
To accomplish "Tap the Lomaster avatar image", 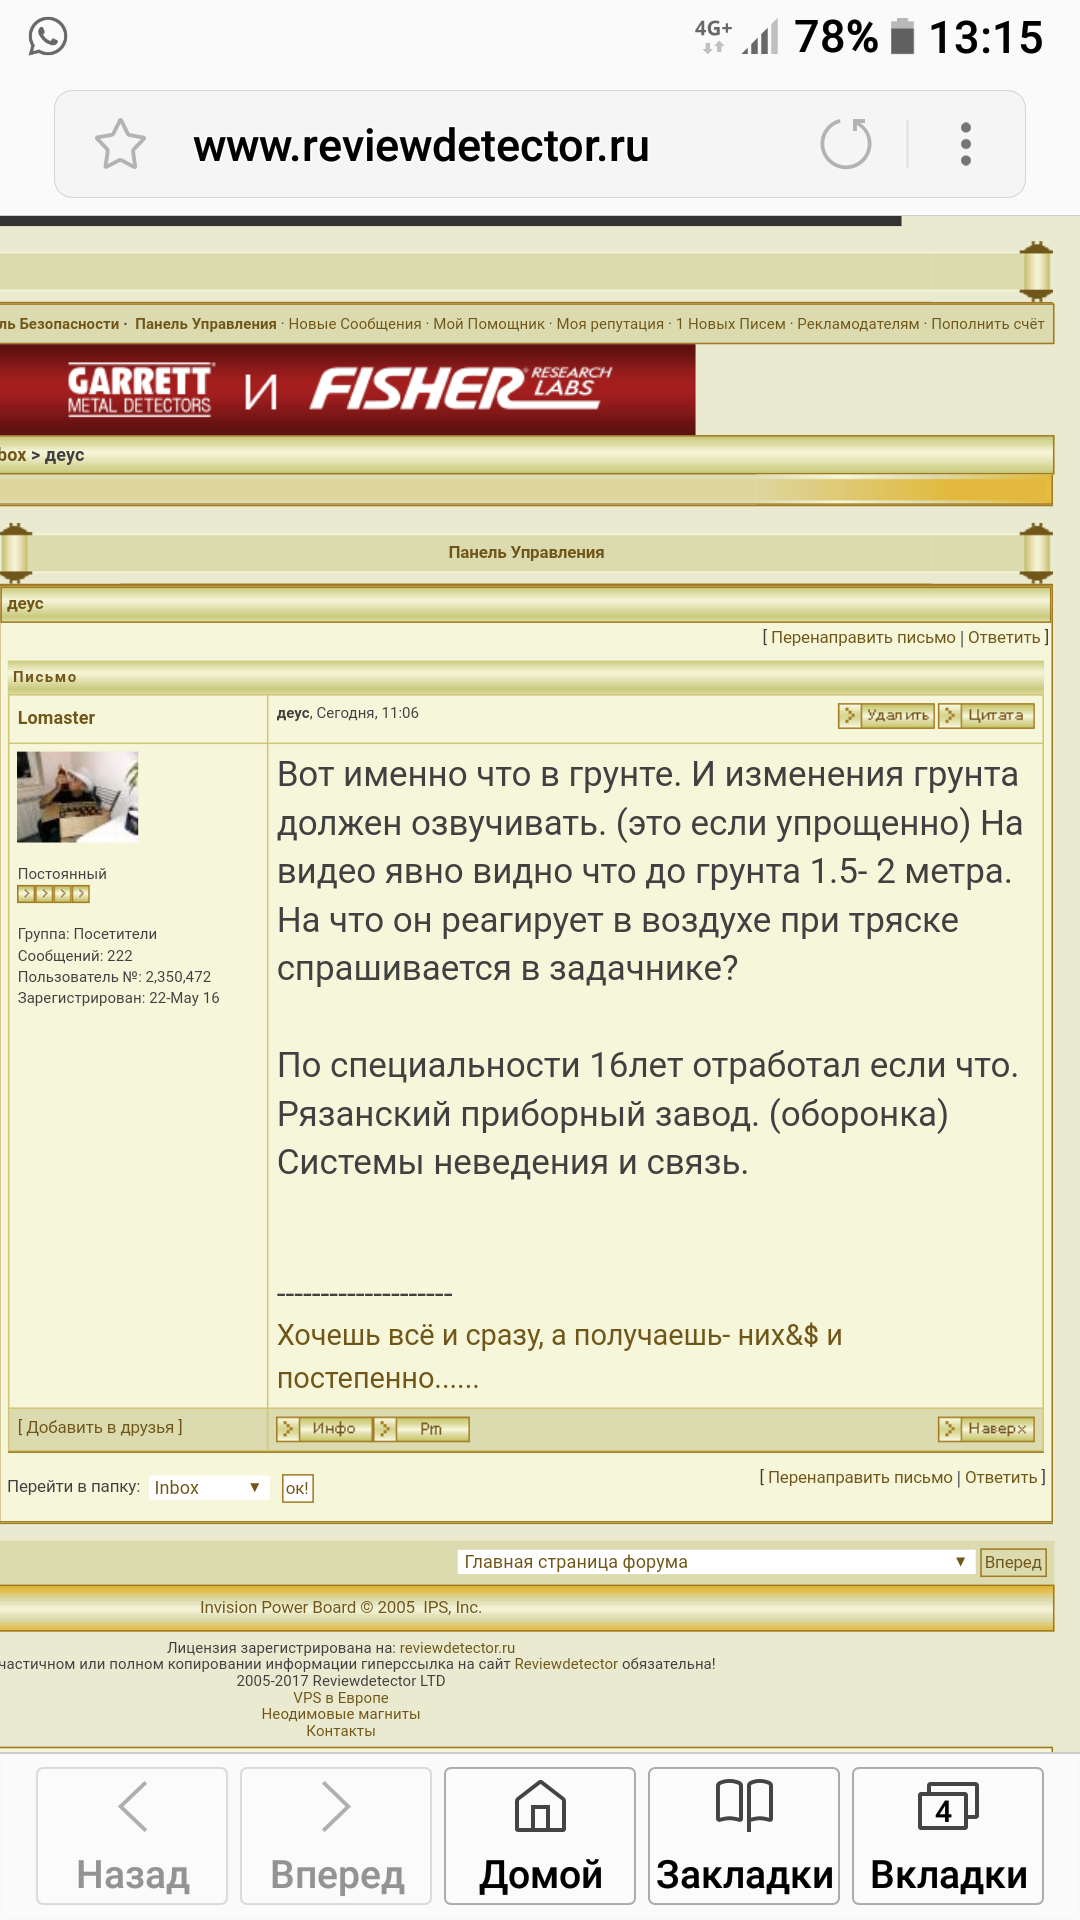I will (78, 796).
